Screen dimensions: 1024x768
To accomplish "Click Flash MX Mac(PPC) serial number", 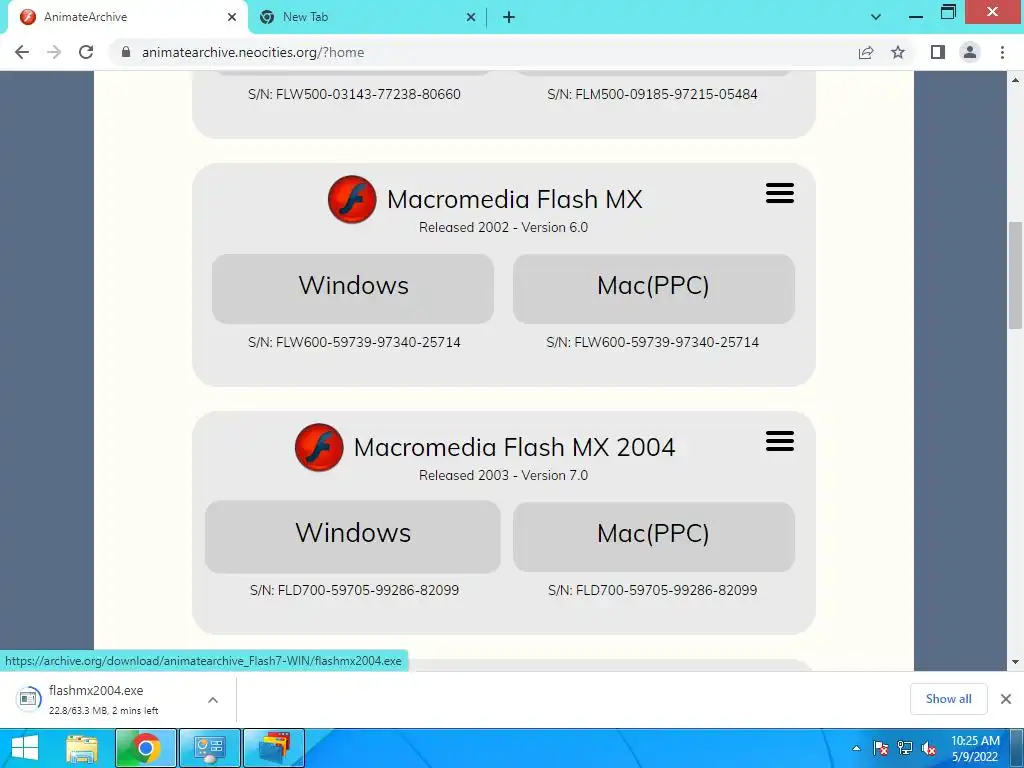I will pyautogui.click(x=652, y=342).
